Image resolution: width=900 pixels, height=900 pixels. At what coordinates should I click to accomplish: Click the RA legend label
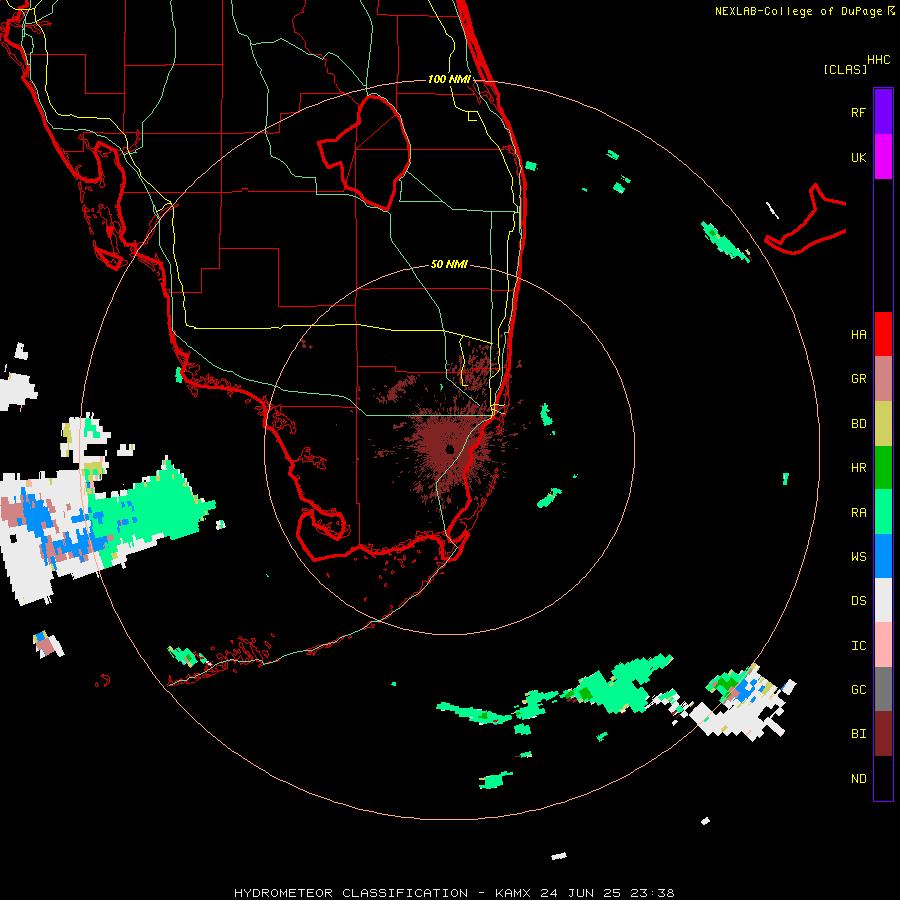point(858,513)
